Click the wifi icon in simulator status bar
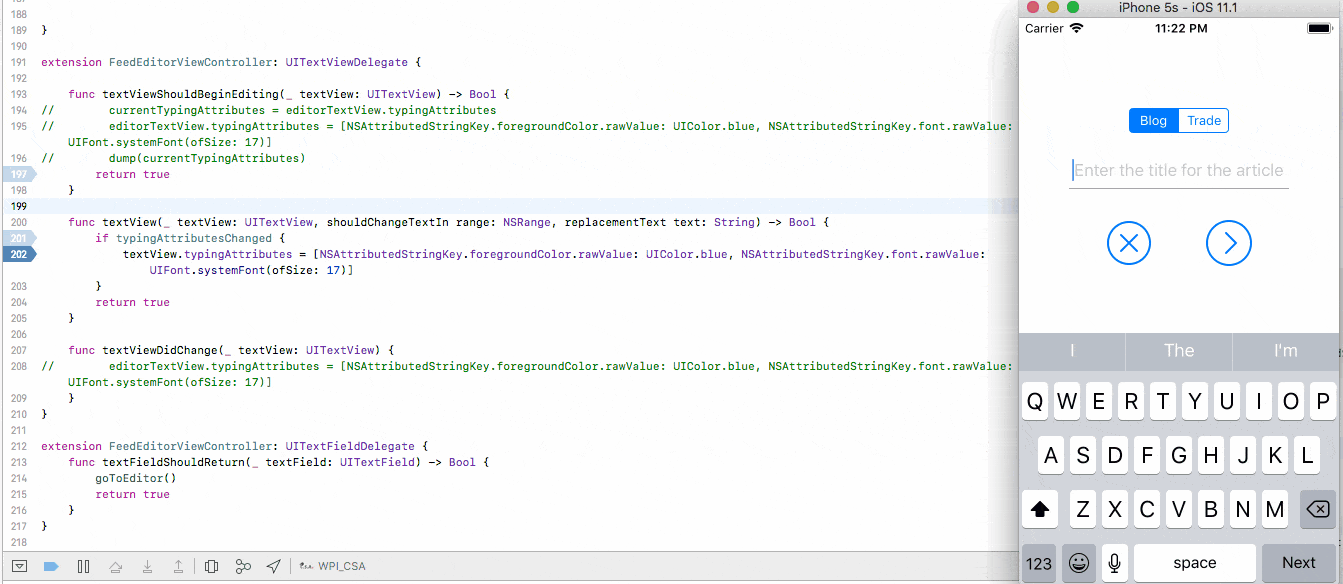The image size is (1343, 584). pos(1076,28)
